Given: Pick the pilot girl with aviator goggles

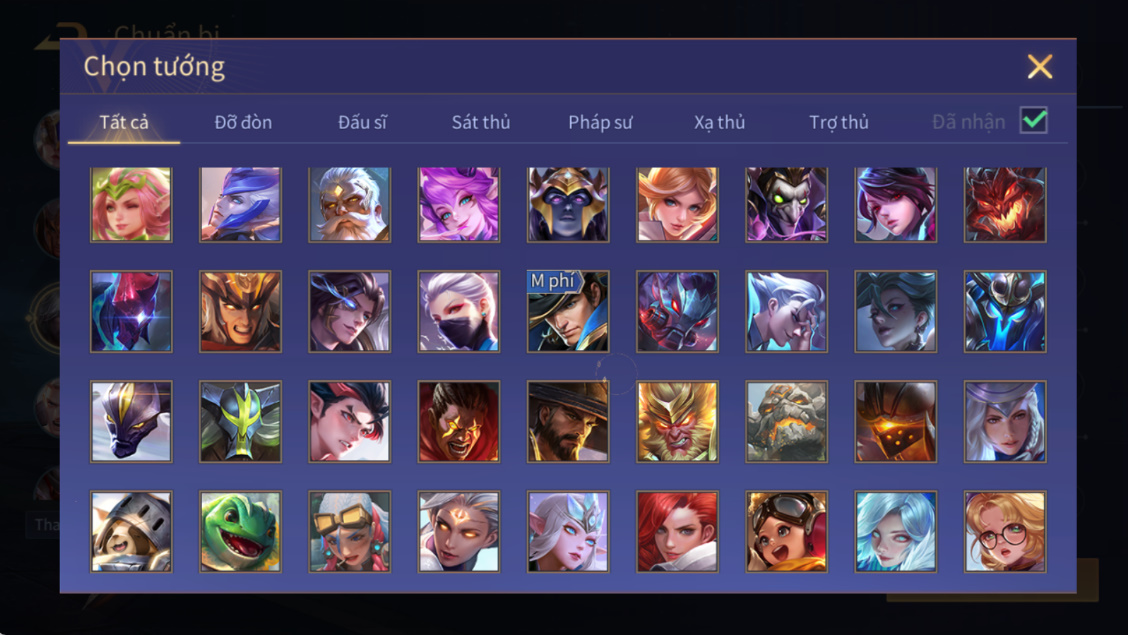Looking at the screenshot, I should click(x=786, y=531).
